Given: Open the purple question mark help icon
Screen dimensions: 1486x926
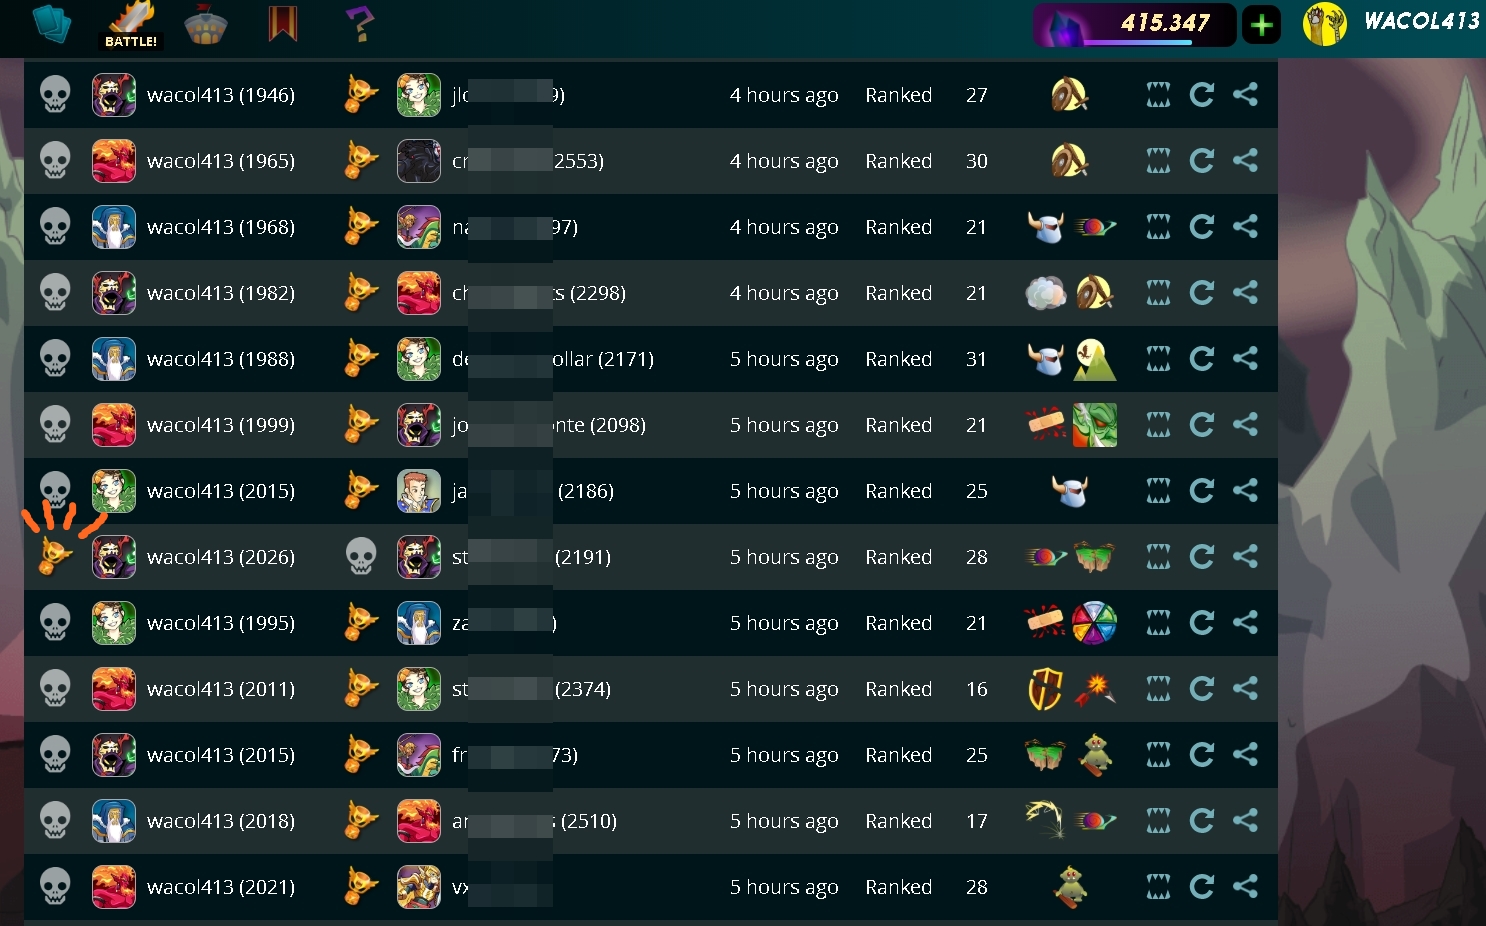Looking at the screenshot, I should (x=360, y=24).
